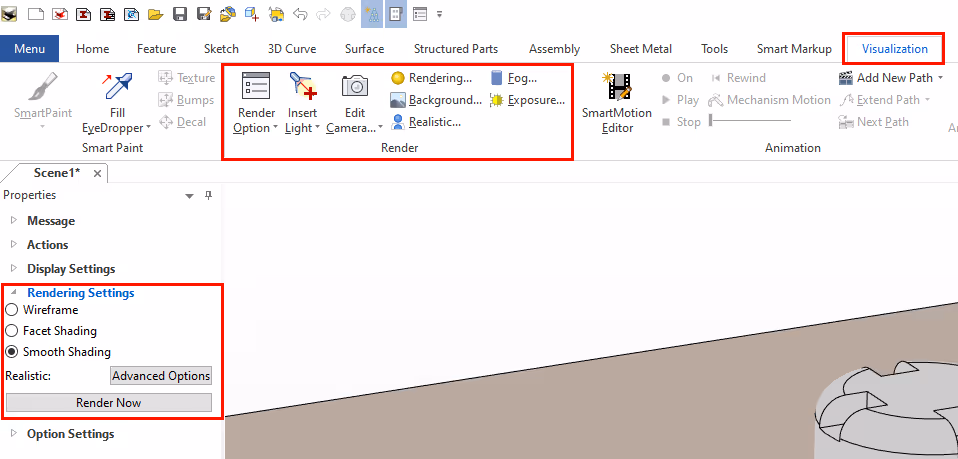The image size is (958, 459).
Task: Open the Menu button
Action: [x=29, y=49]
